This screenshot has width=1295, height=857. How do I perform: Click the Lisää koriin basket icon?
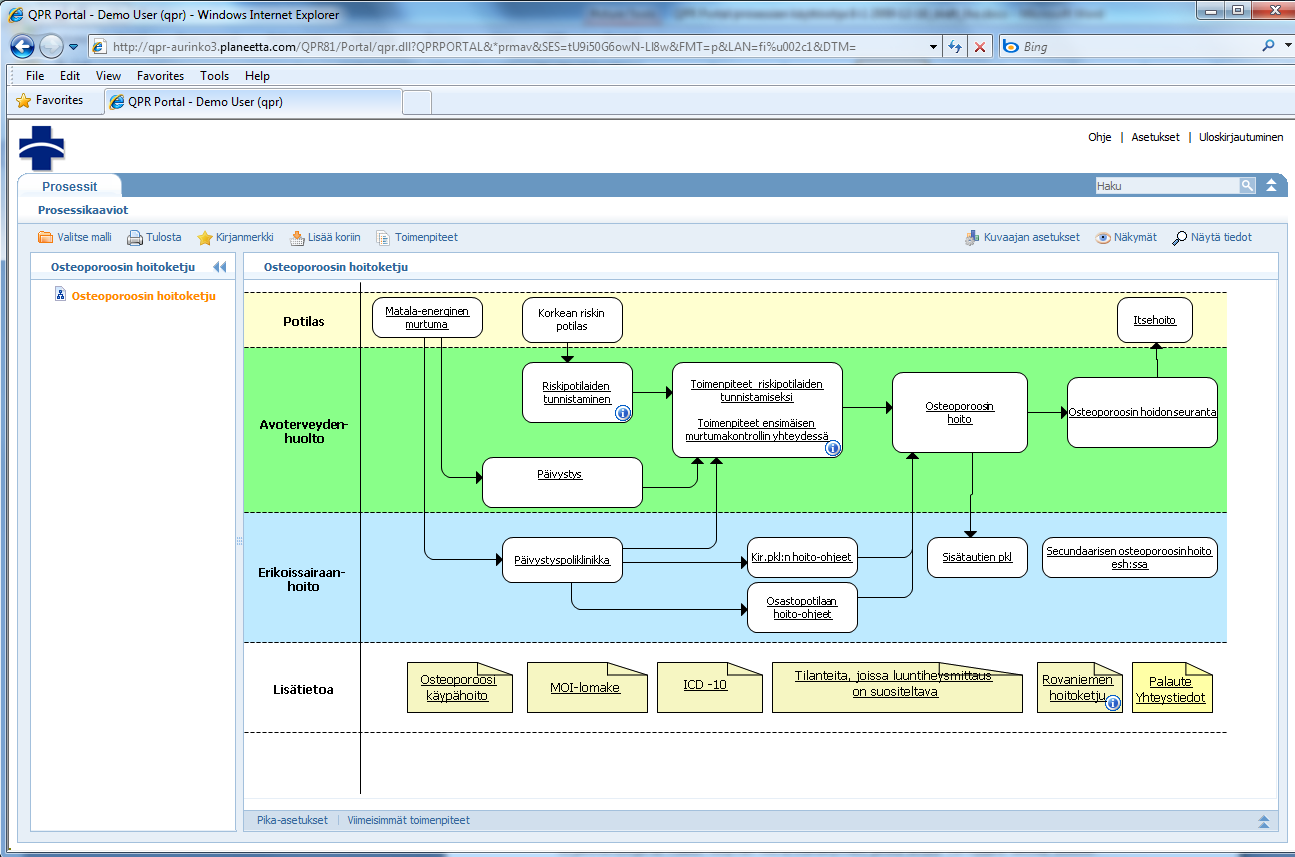click(x=297, y=238)
